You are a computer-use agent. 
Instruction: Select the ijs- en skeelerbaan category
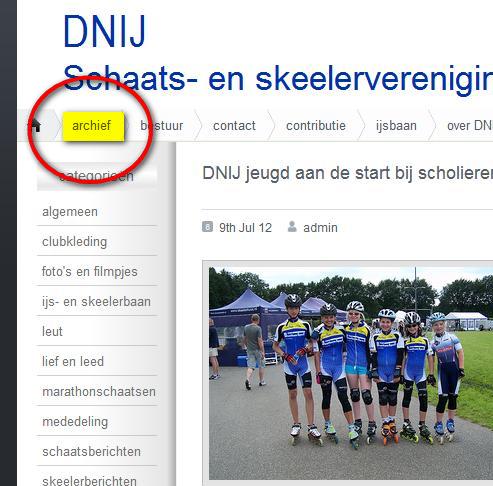[x=97, y=302]
